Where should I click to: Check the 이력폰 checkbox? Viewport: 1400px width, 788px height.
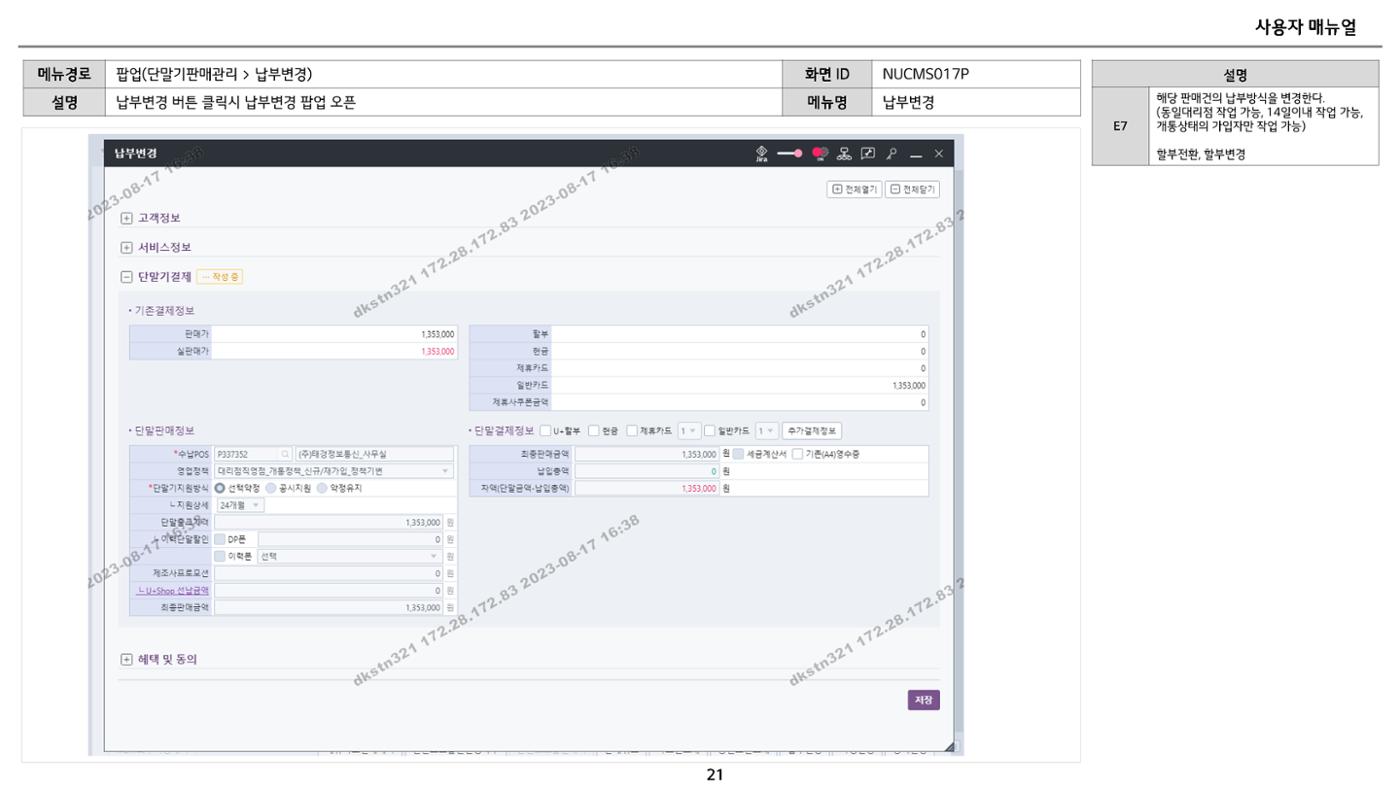tap(220, 556)
